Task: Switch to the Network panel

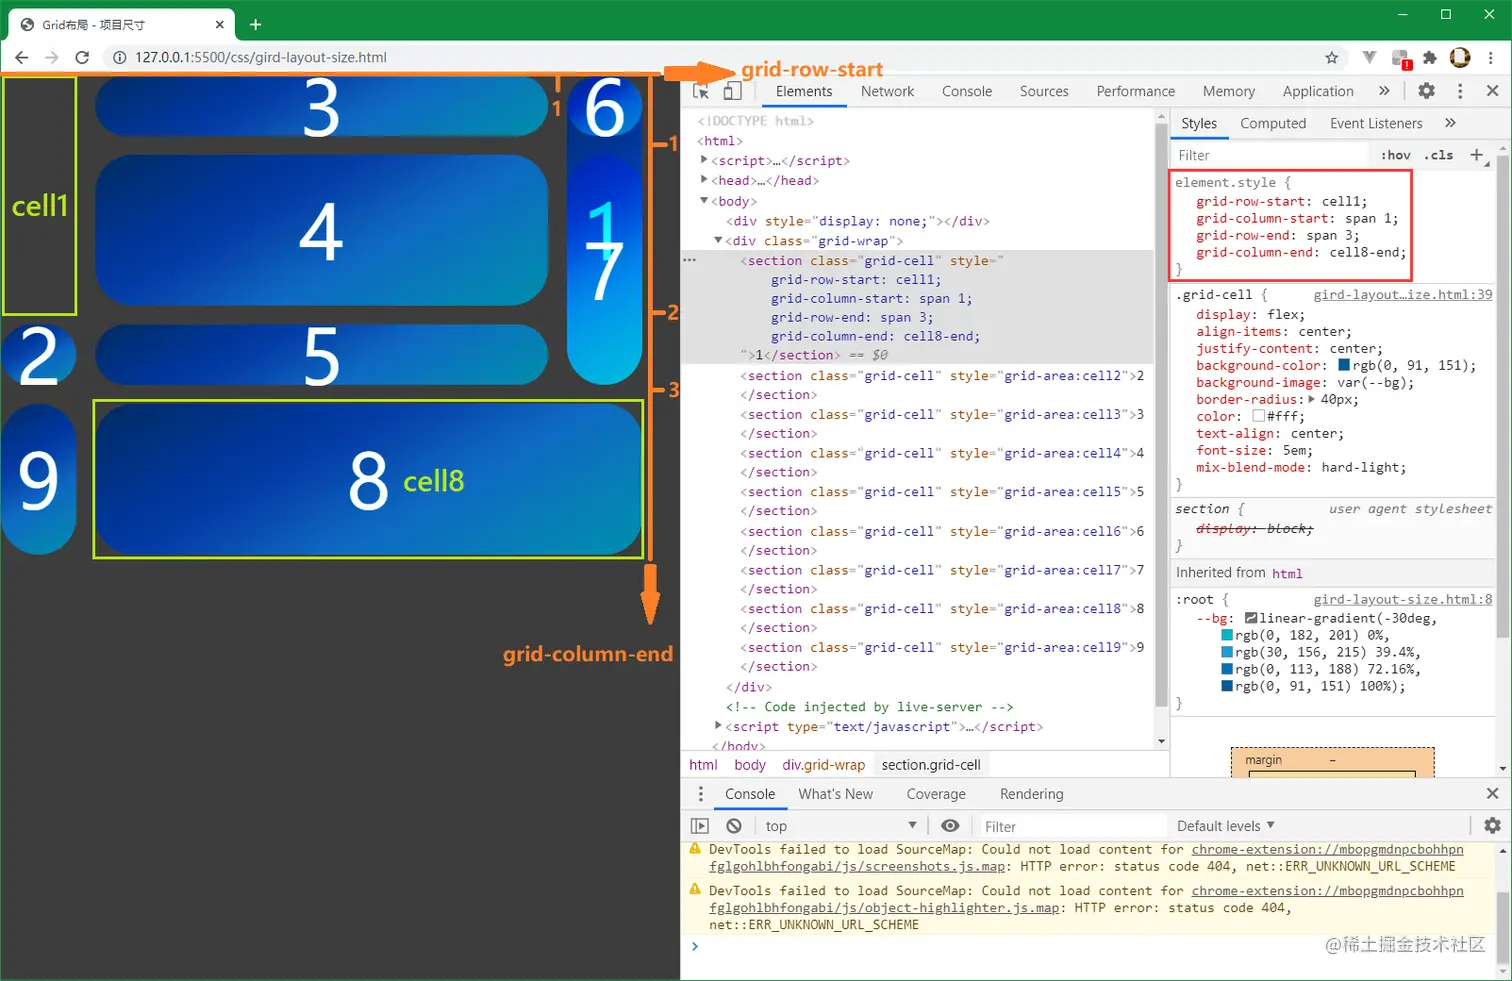Action: pyautogui.click(x=887, y=91)
